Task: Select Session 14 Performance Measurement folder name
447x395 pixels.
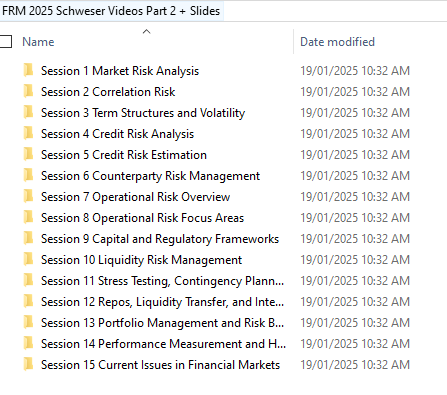Action: (163, 344)
